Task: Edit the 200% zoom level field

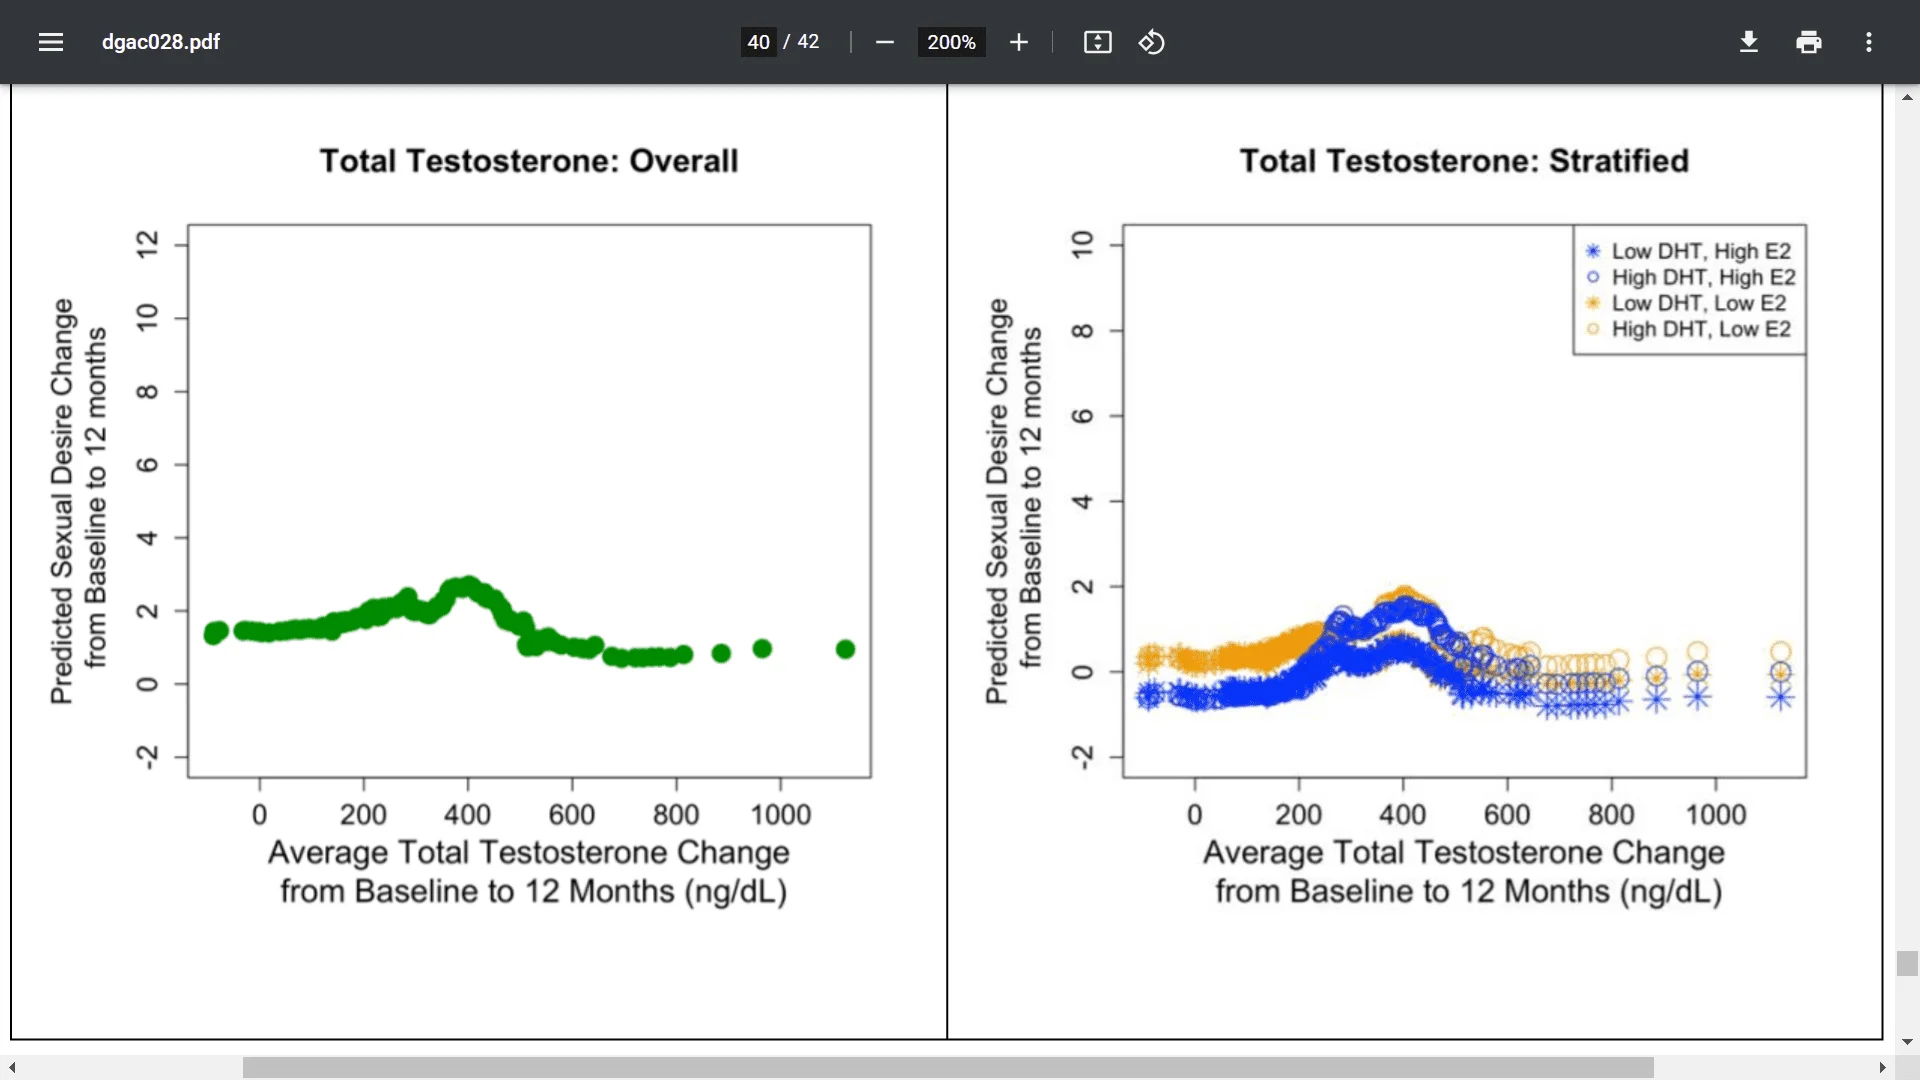Action: 951,42
